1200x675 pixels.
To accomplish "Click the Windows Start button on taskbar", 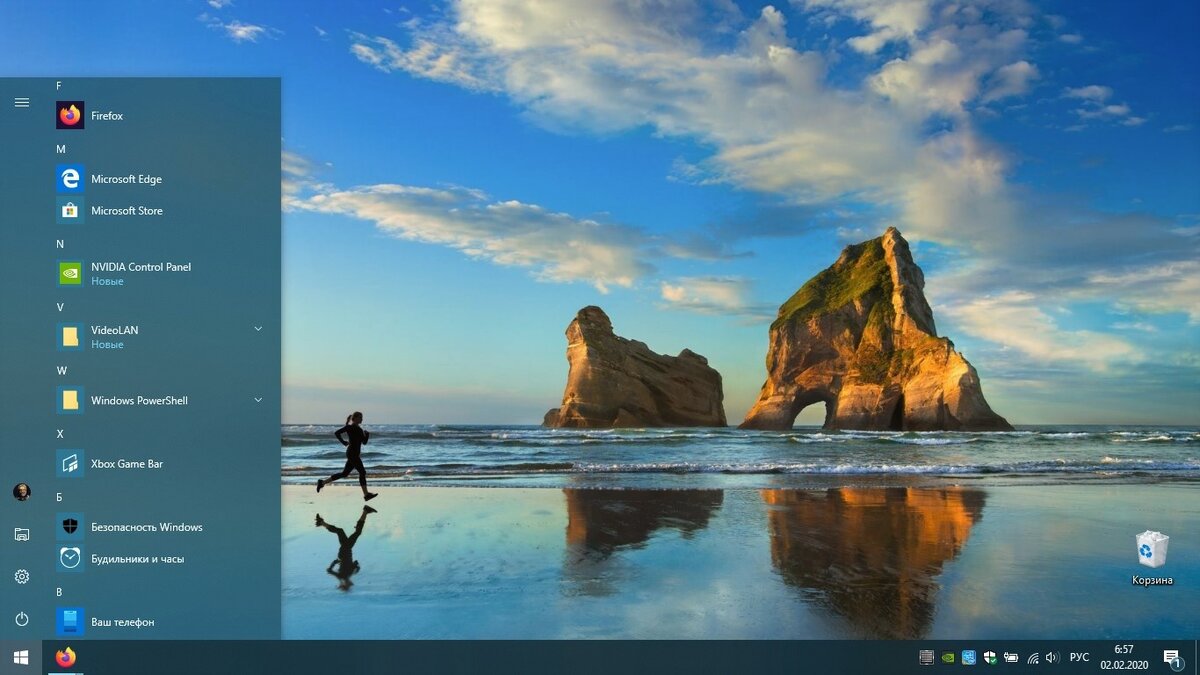I will click(x=21, y=657).
